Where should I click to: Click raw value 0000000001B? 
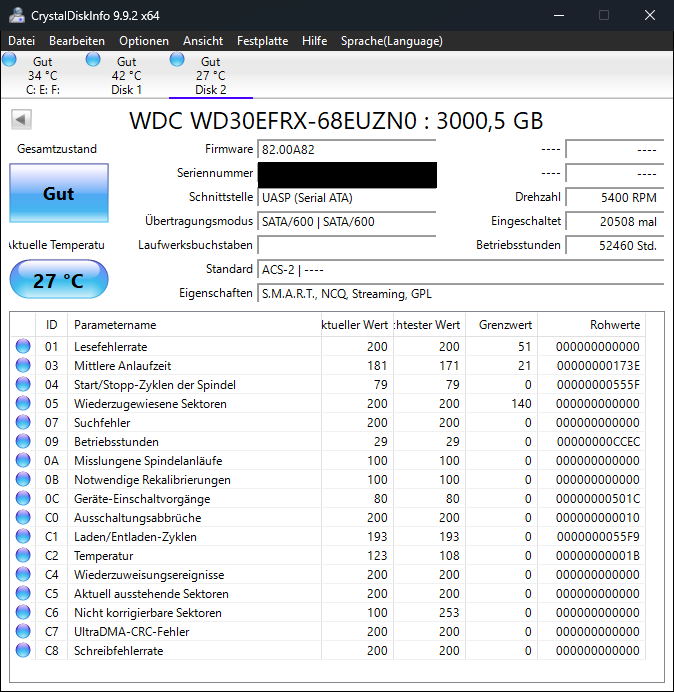[x=598, y=556]
